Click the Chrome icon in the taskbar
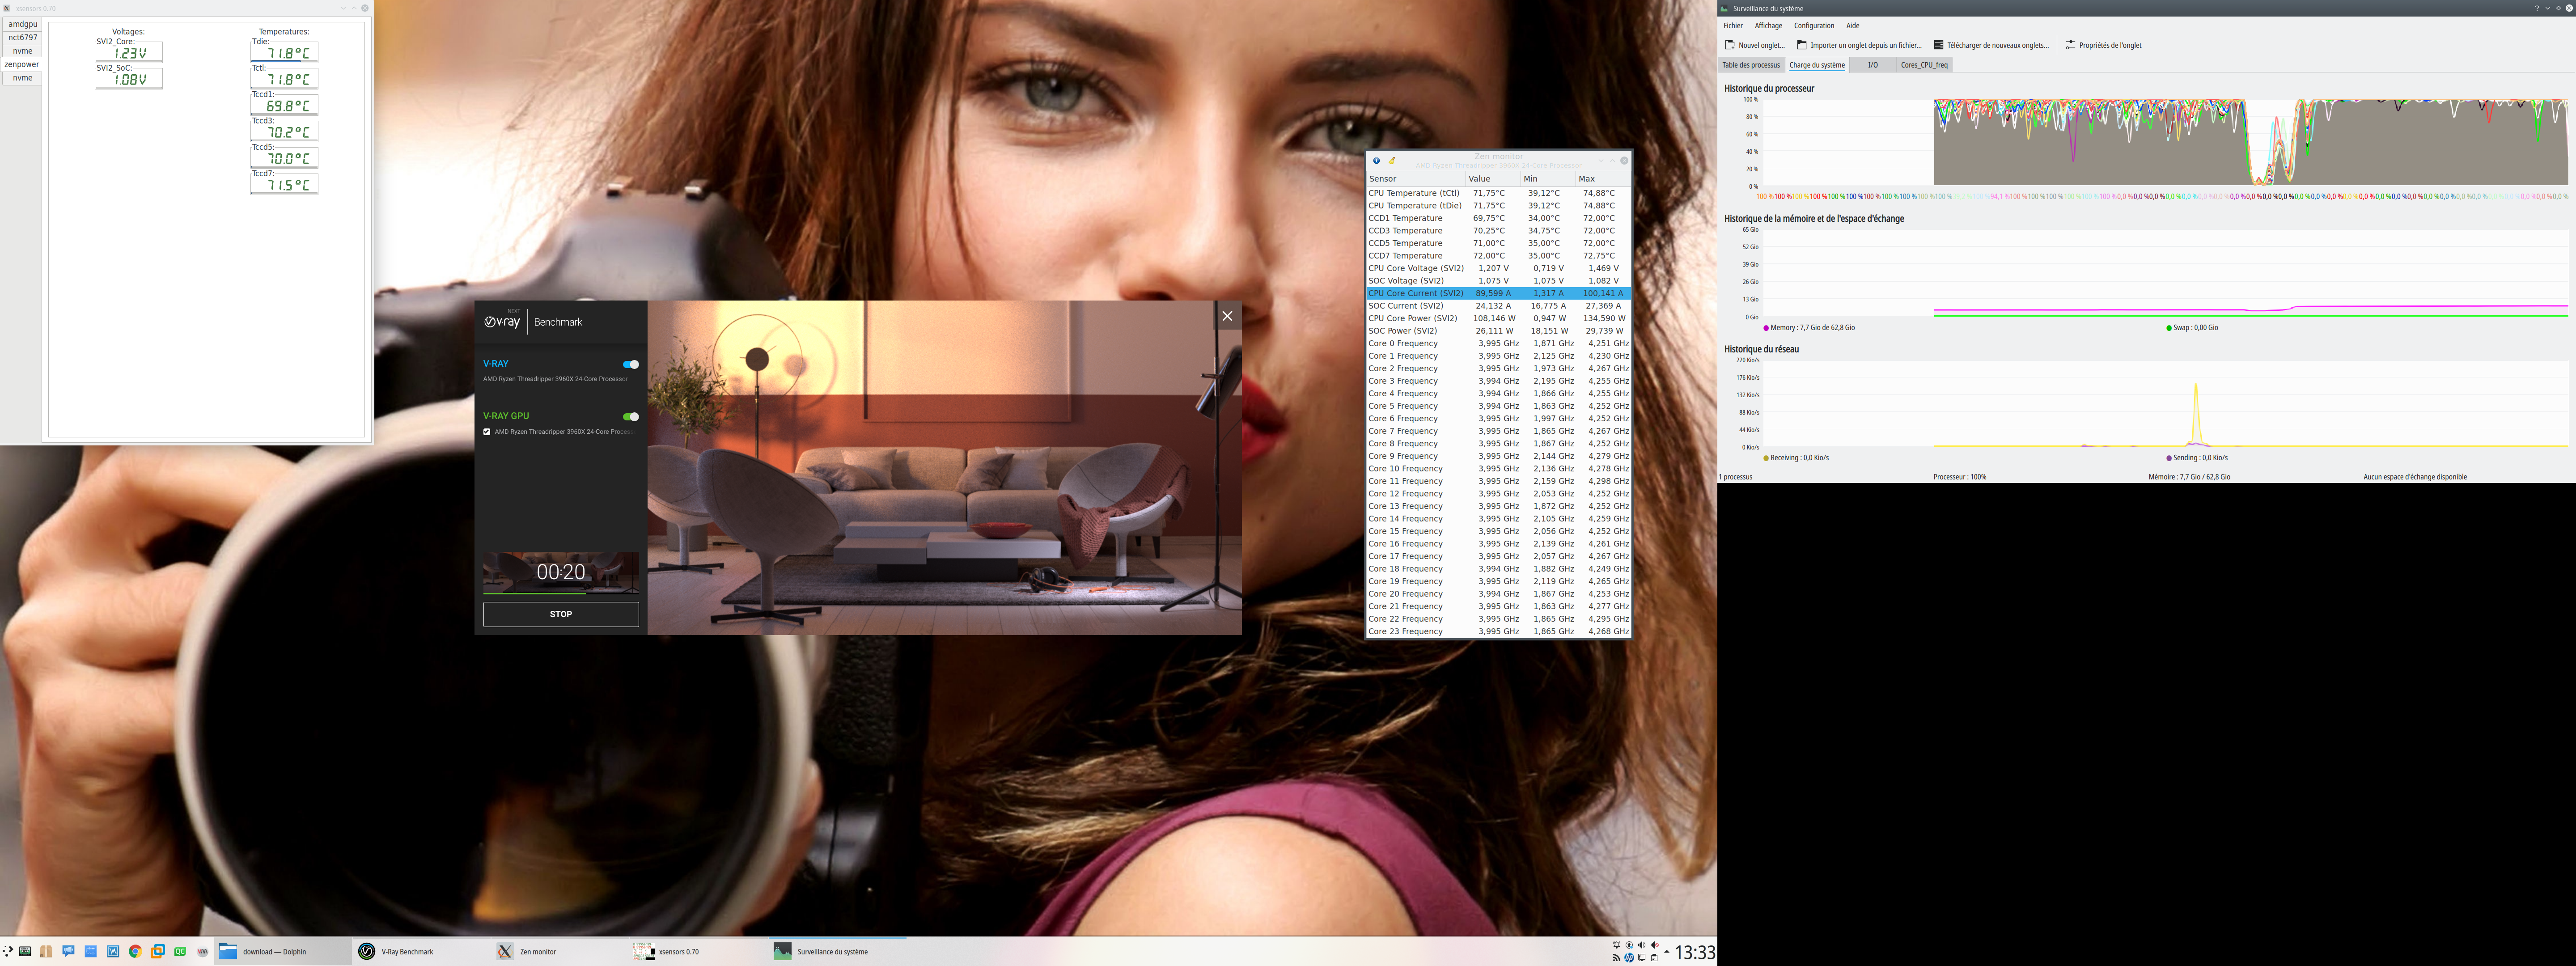This screenshot has height=966, width=2576. [135, 952]
